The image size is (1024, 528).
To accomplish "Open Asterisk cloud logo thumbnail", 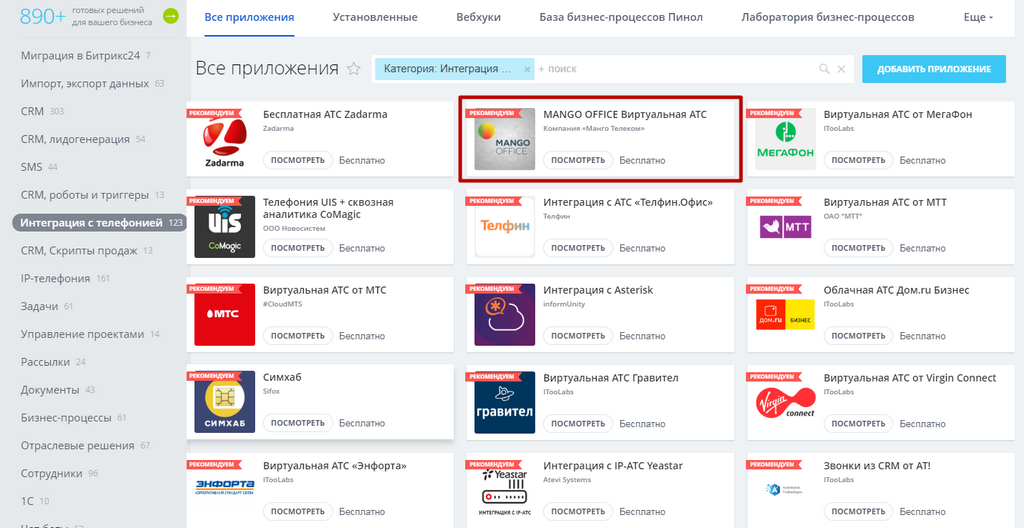I will [x=504, y=314].
